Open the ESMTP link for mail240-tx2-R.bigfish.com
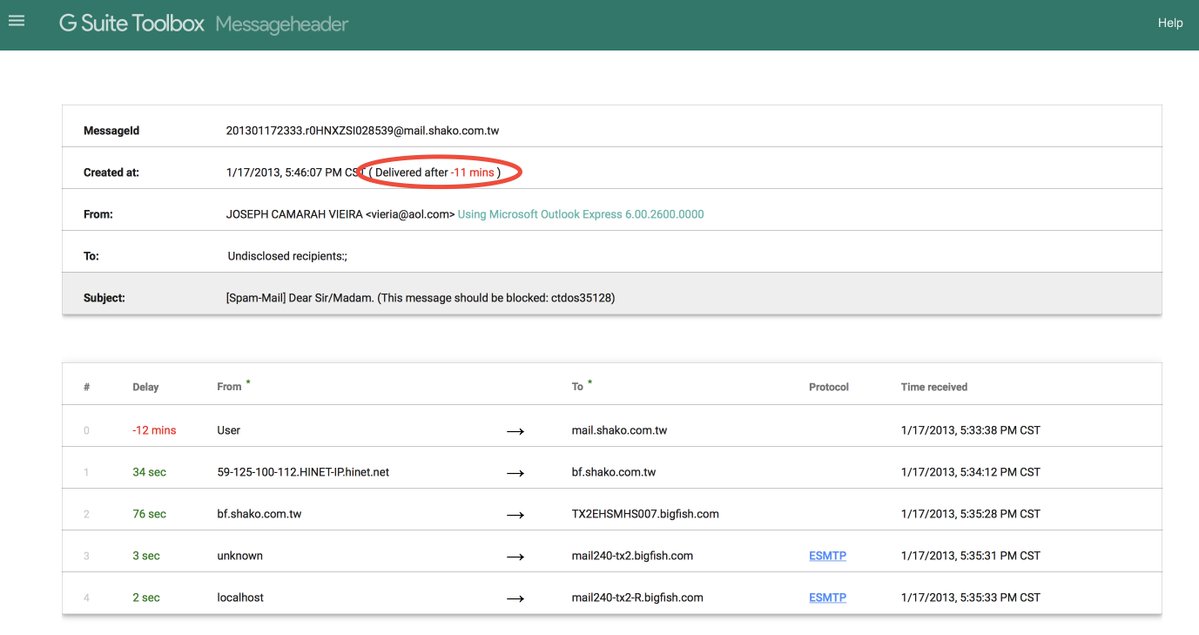This screenshot has height=635, width=1199. click(x=827, y=597)
